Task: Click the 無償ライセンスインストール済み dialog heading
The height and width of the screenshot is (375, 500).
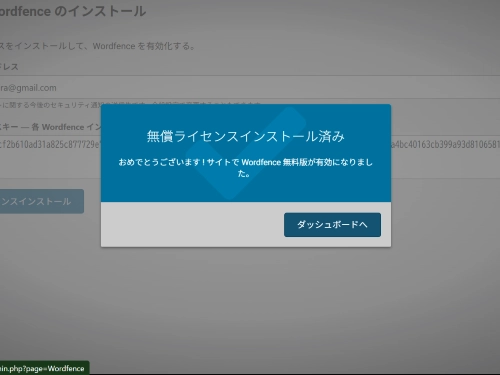Action: [246, 136]
